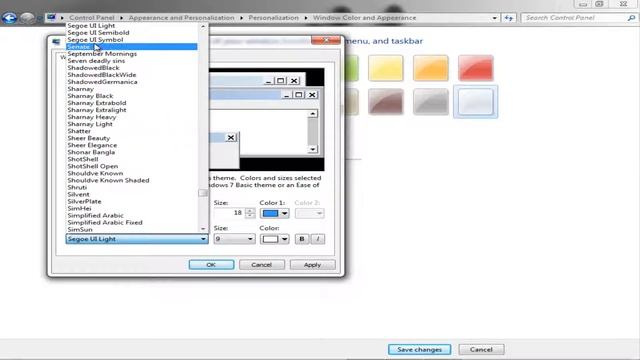Screen dimensions: 640x360
Task: Pick the brown window color swatch
Action: coord(386,102)
